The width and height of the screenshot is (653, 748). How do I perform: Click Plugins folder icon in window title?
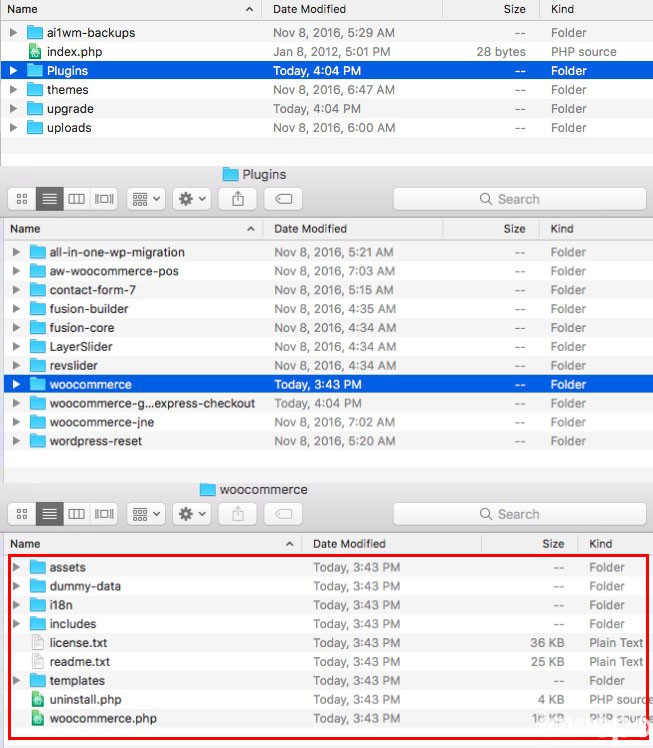pyautogui.click(x=230, y=175)
